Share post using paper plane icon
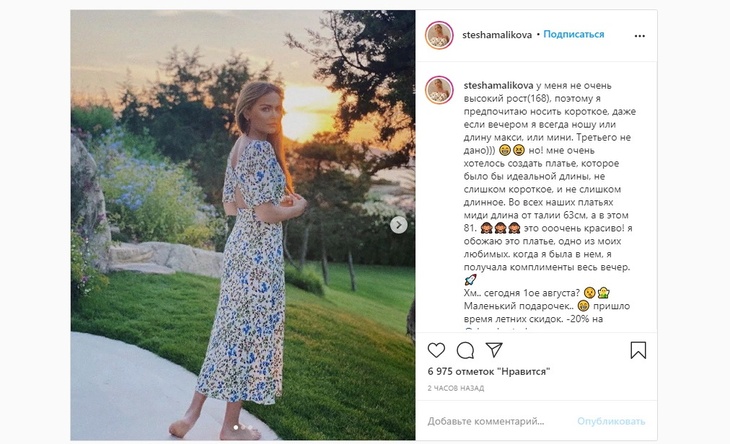Image resolution: width=730 pixels, height=444 pixels. pyautogui.click(x=494, y=350)
